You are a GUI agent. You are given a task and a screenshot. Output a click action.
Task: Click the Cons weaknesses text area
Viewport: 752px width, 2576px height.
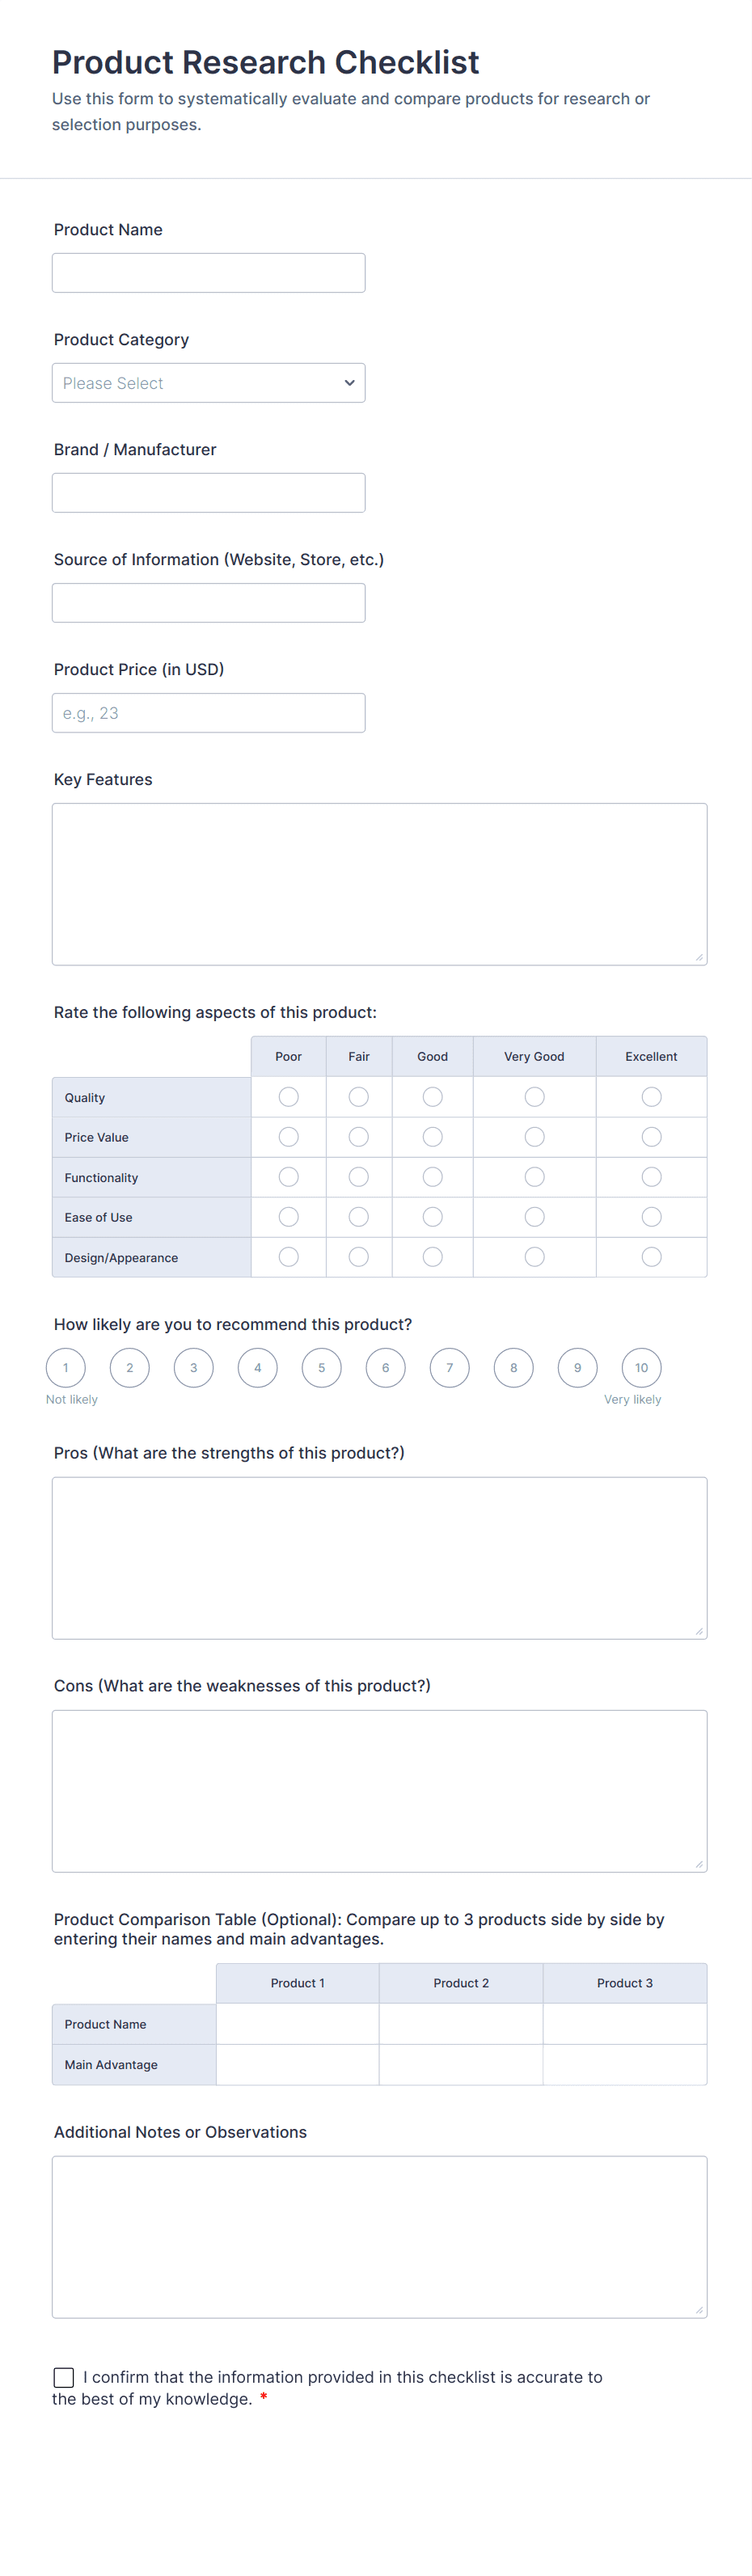pyautogui.click(x=379, y=1791)
